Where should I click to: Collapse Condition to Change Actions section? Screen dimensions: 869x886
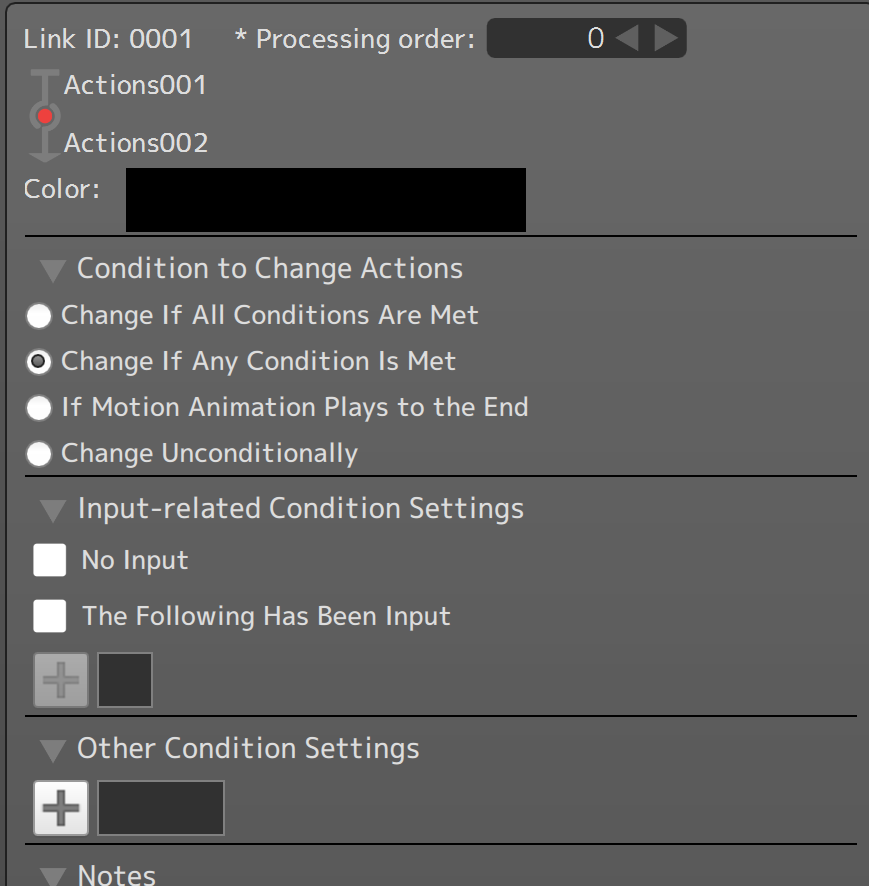tap(54, 270)
